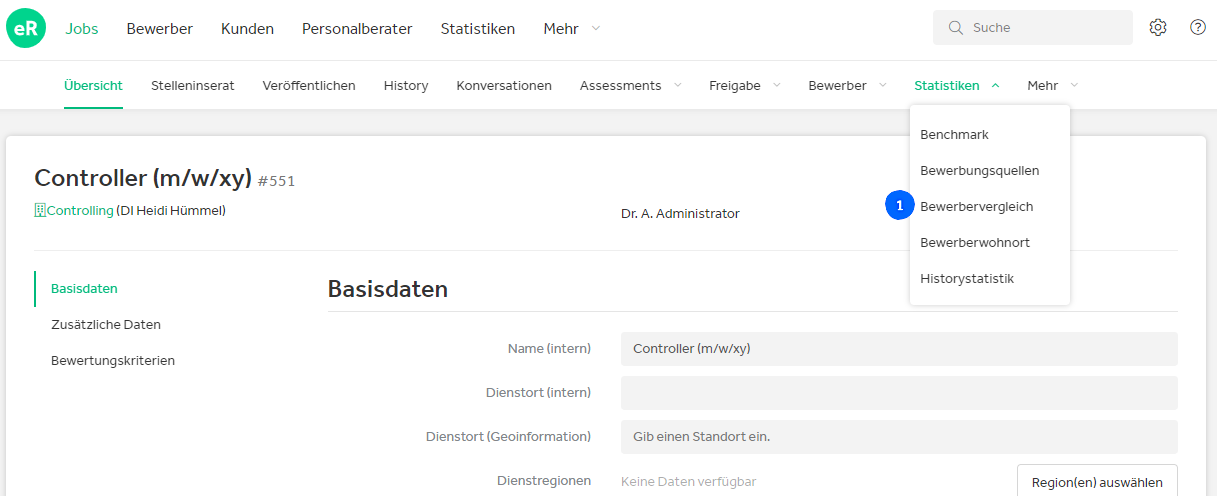This screenshot has width=1217, height=496.
Task: Choose Benchmark in the Statistiken menu
Action: (954, 135)
